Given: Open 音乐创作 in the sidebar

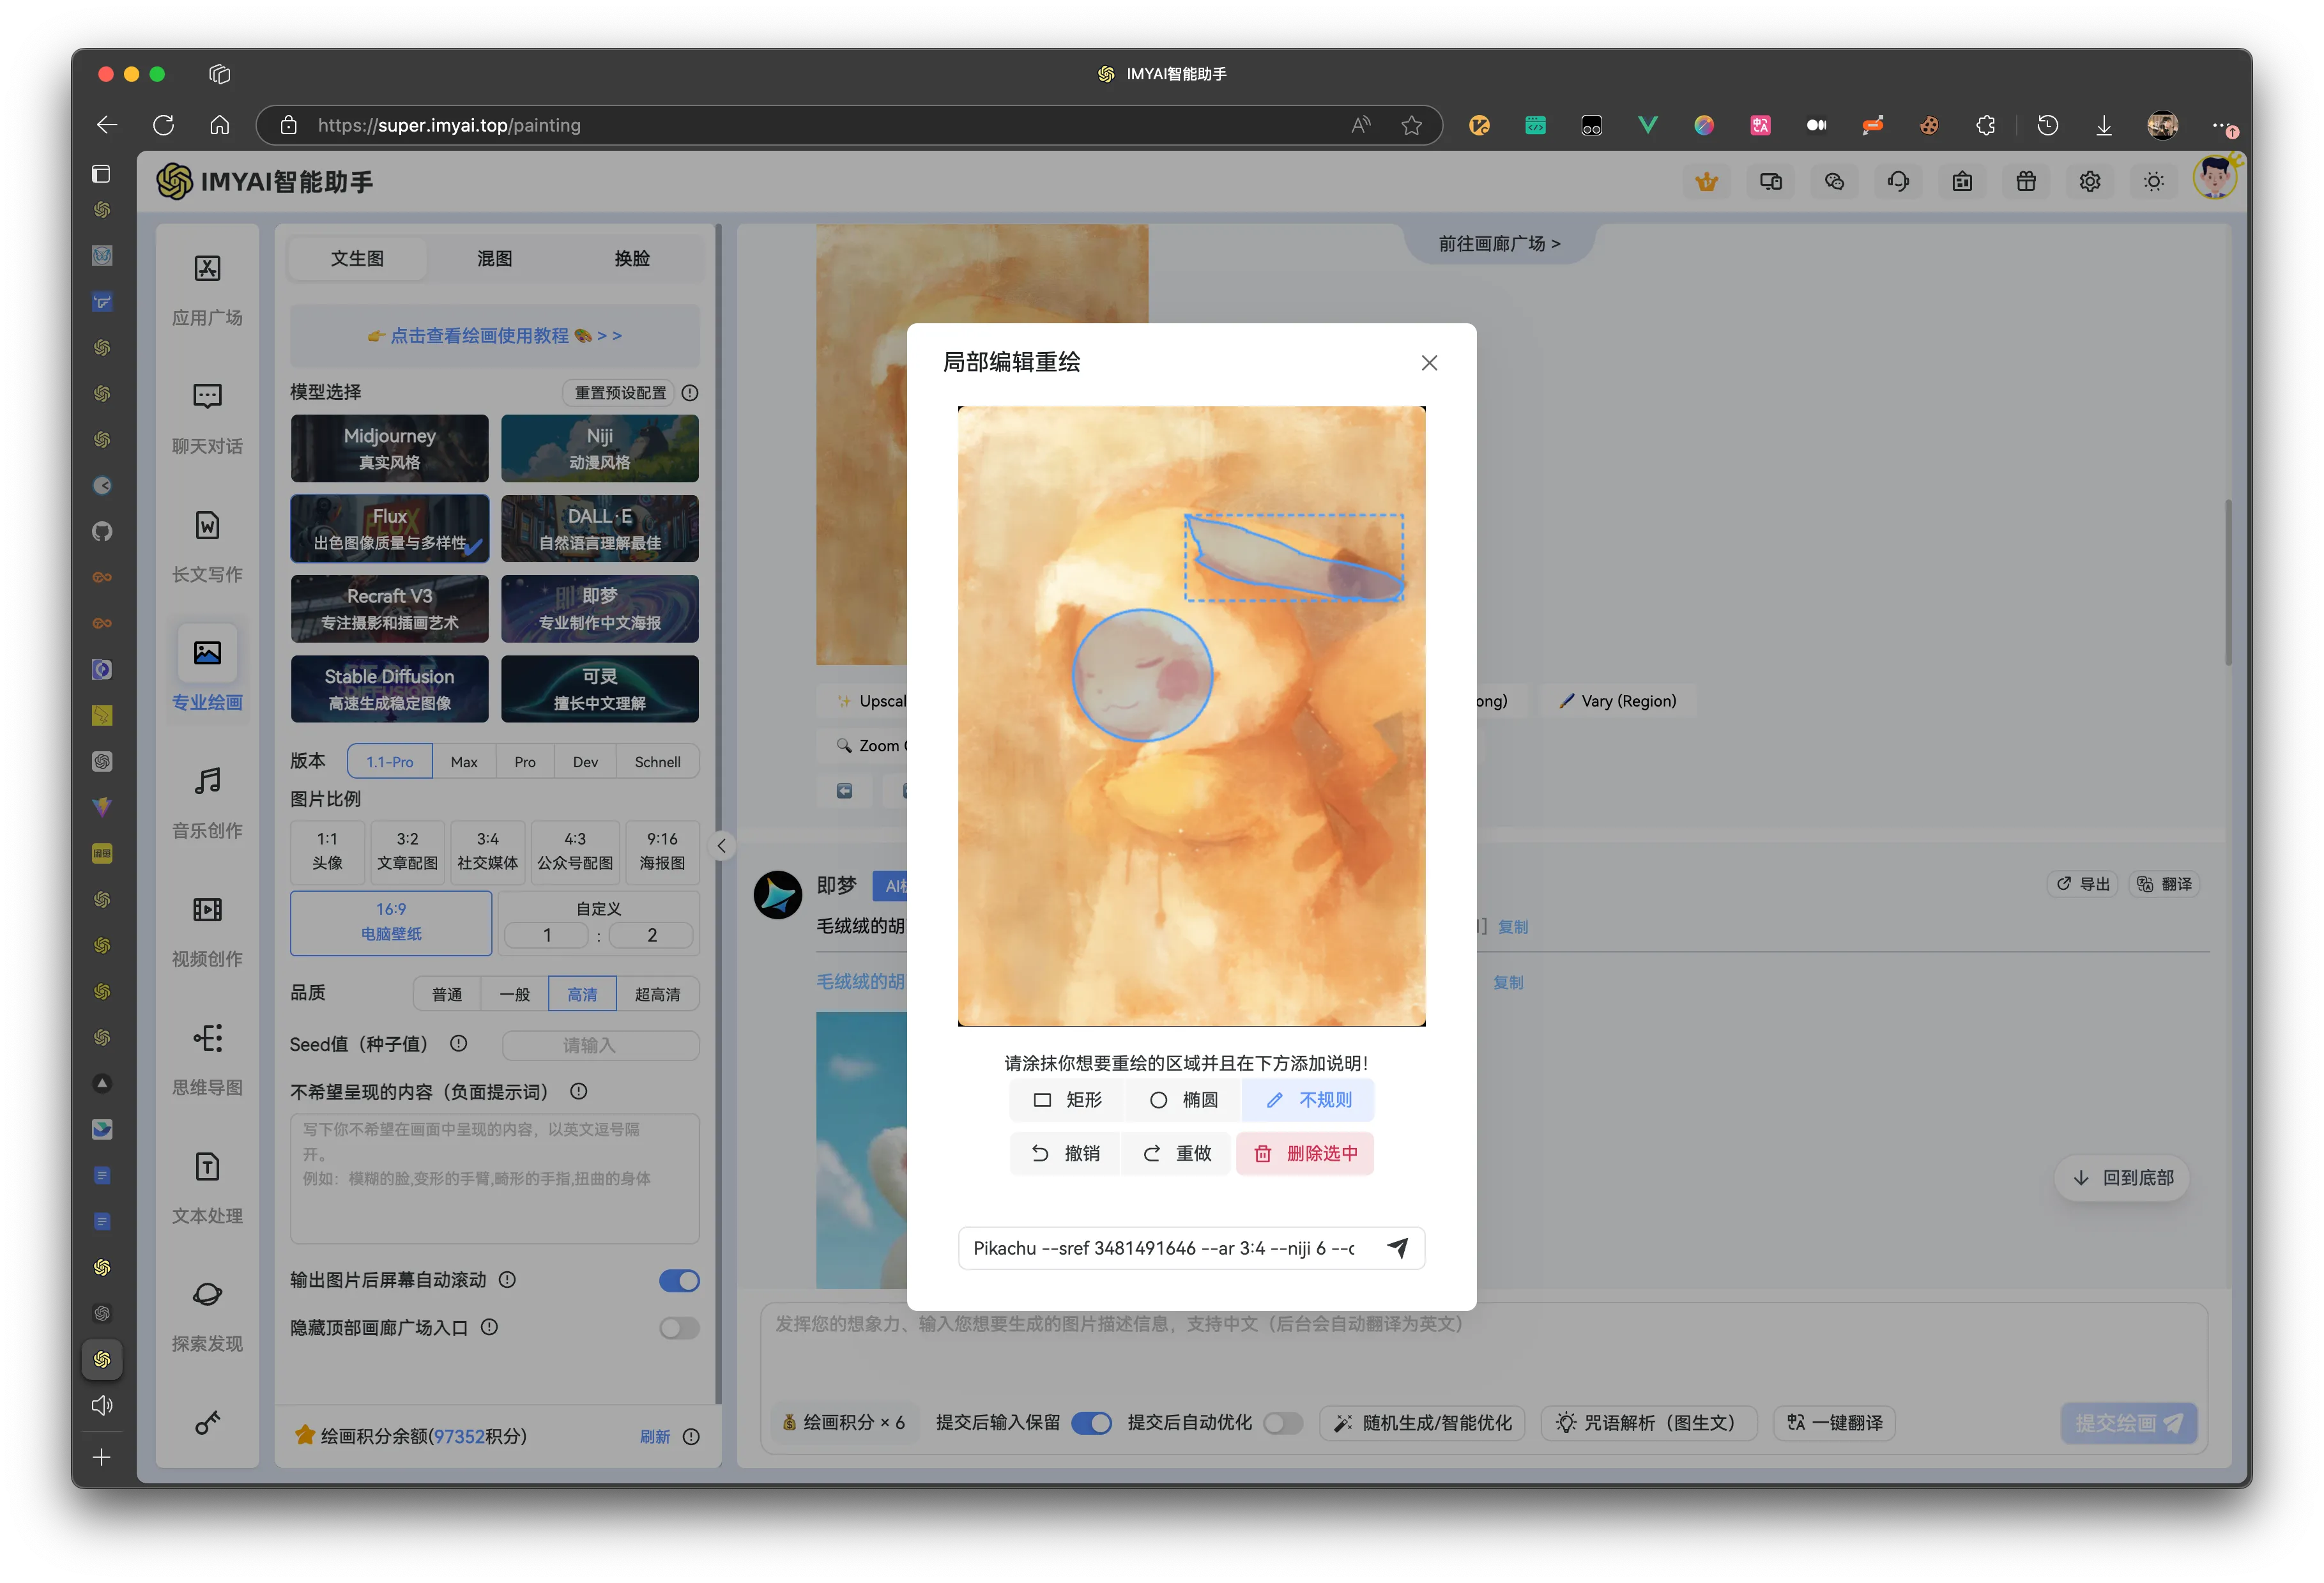Looking at the screenshot, I should (207, 802).
